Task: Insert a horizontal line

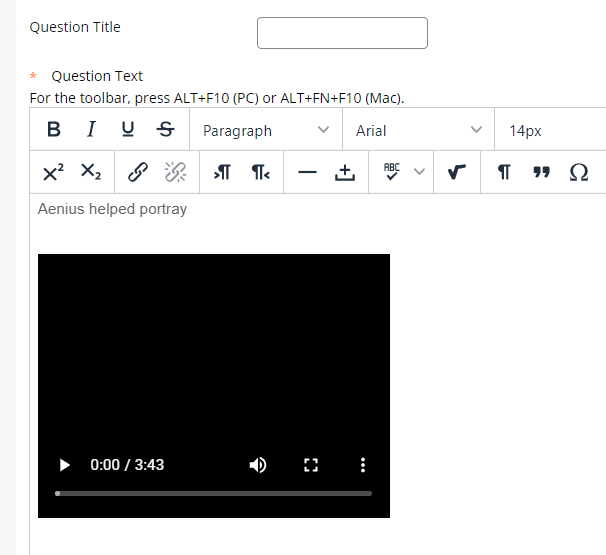Action: pos(307,172)
